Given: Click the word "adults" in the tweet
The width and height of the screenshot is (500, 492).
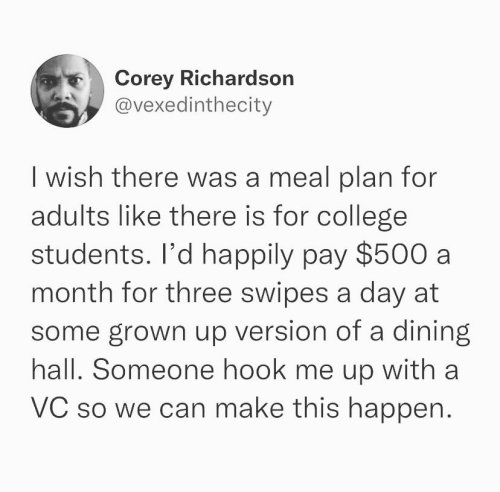Looking at the screenshot, I should pyautogui.click(x=70, y=216).
